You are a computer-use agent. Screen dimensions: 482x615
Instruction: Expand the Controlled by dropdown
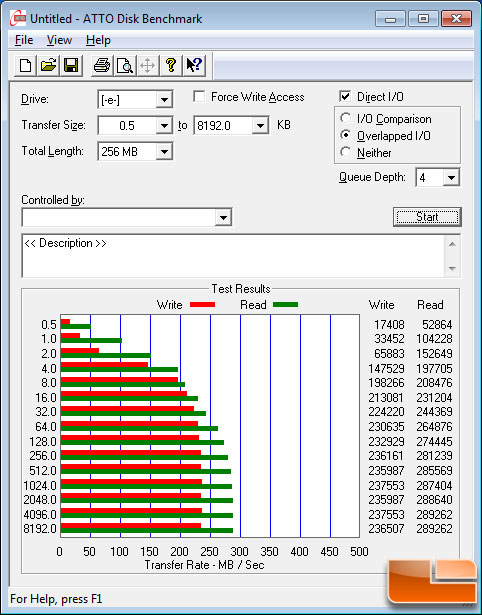pyautogui.click(x=223, y=217)
